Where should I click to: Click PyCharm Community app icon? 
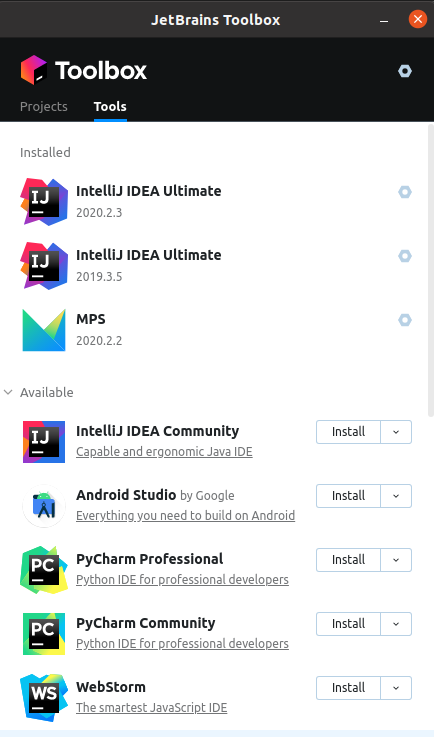pyautogui.click(x=44, y=634)
